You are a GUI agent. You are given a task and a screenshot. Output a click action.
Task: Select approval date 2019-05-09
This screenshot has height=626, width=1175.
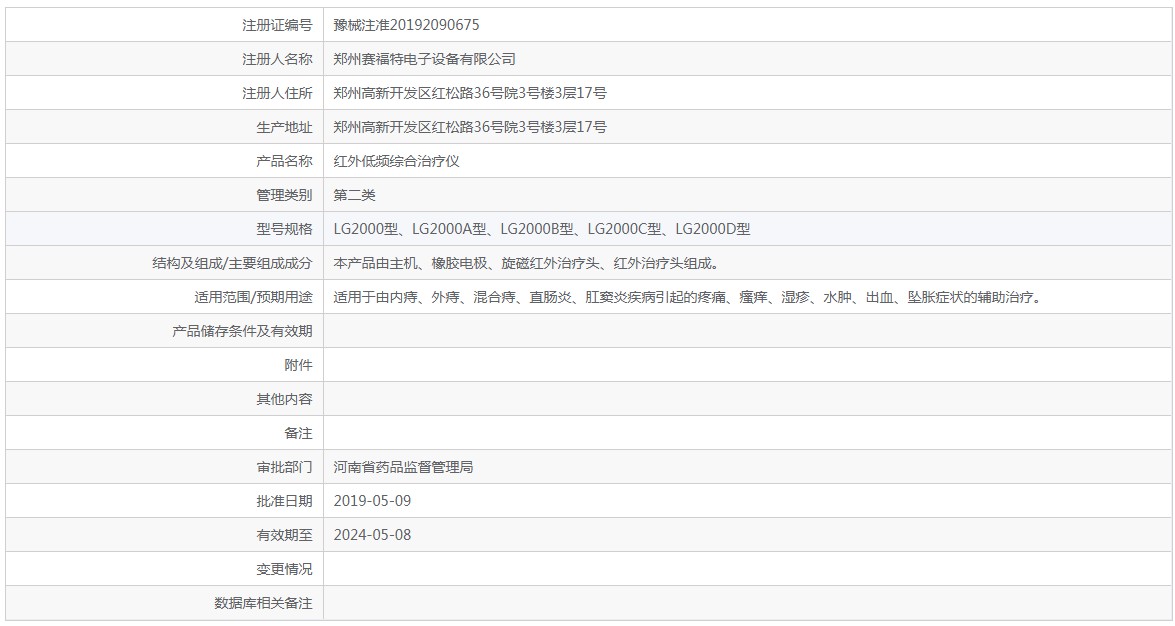pos(372,502)
